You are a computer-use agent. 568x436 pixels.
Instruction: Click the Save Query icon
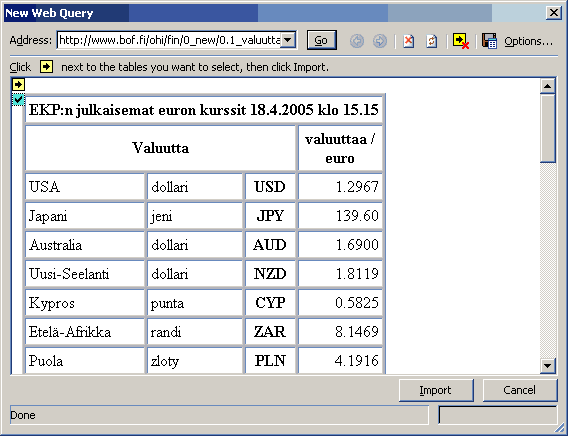(489, 41)
